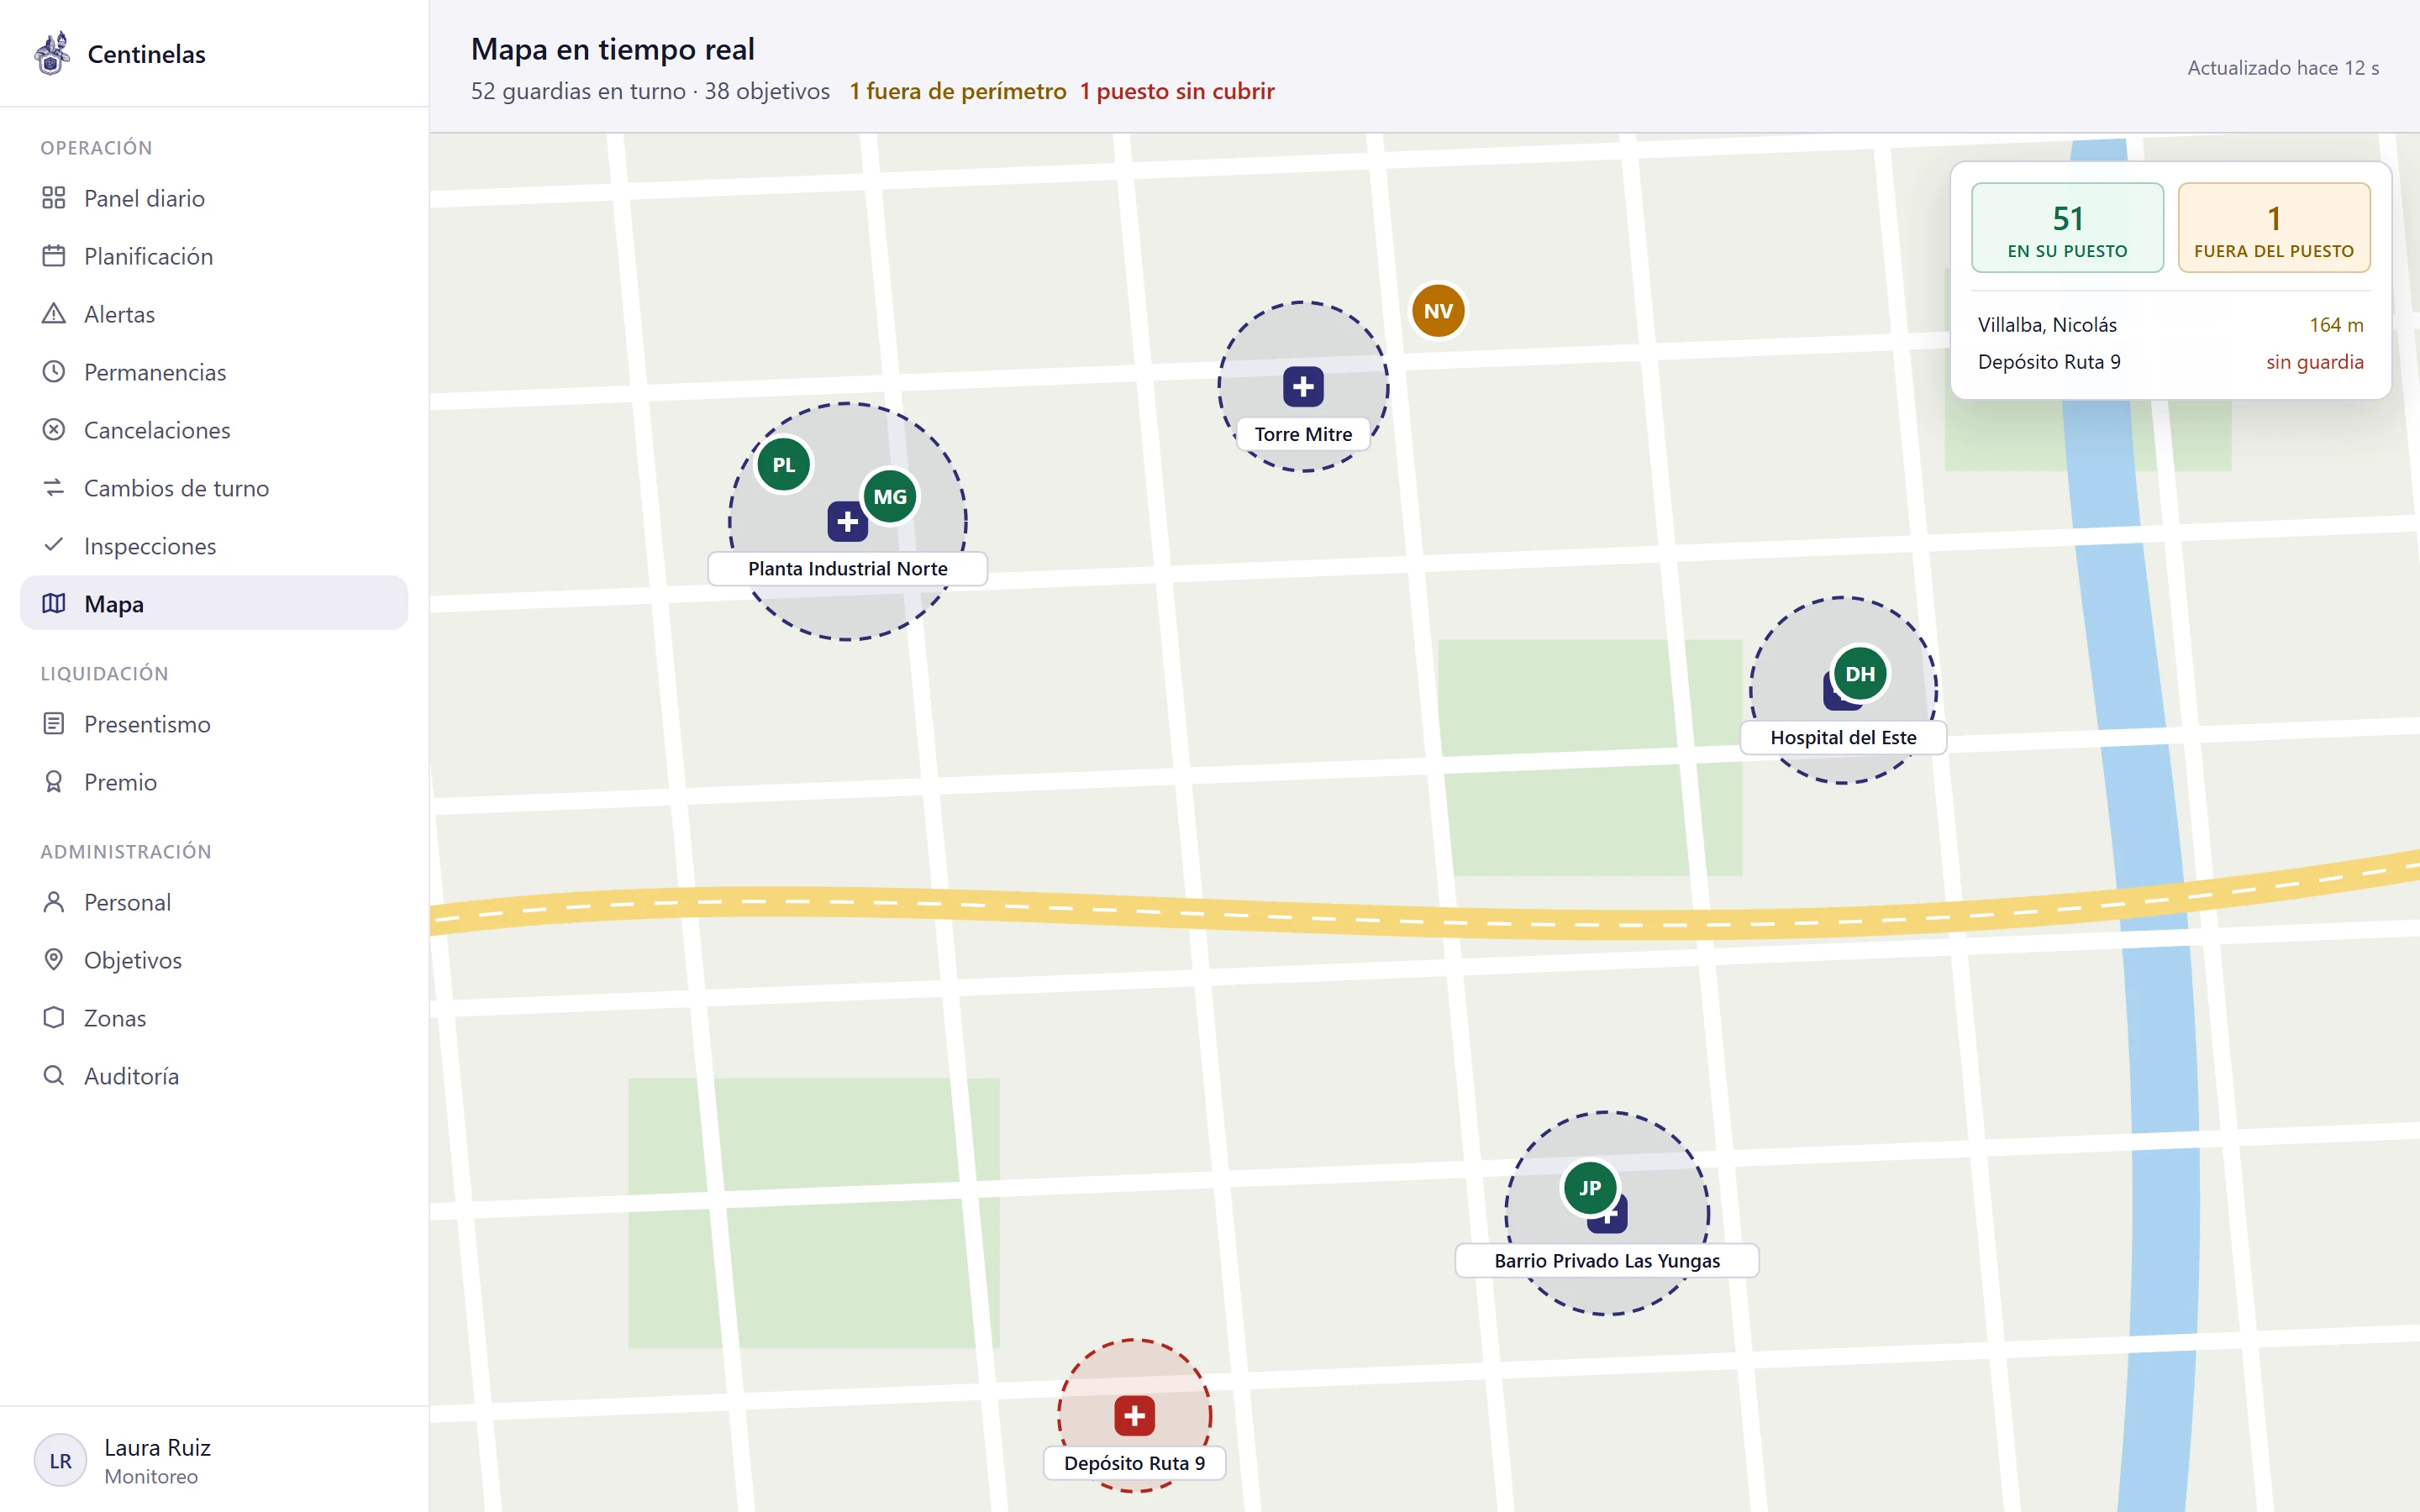The width and height of the screenshot is (2420, 1512).
Task: Click the Torre Mitre label
Action: (x=1303, y=434)
